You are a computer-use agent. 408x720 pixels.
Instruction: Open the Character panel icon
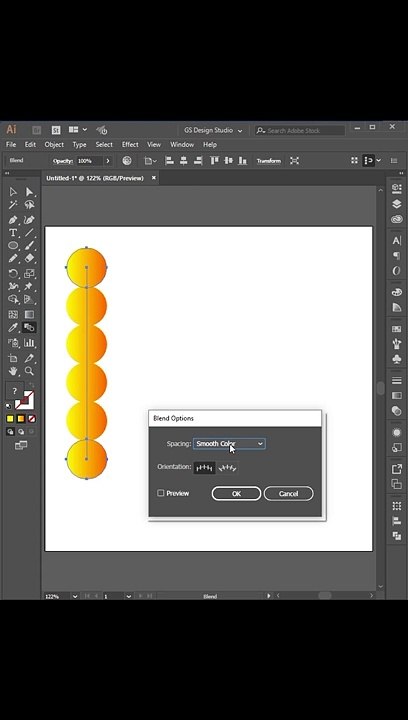click(x=397, y=241)
